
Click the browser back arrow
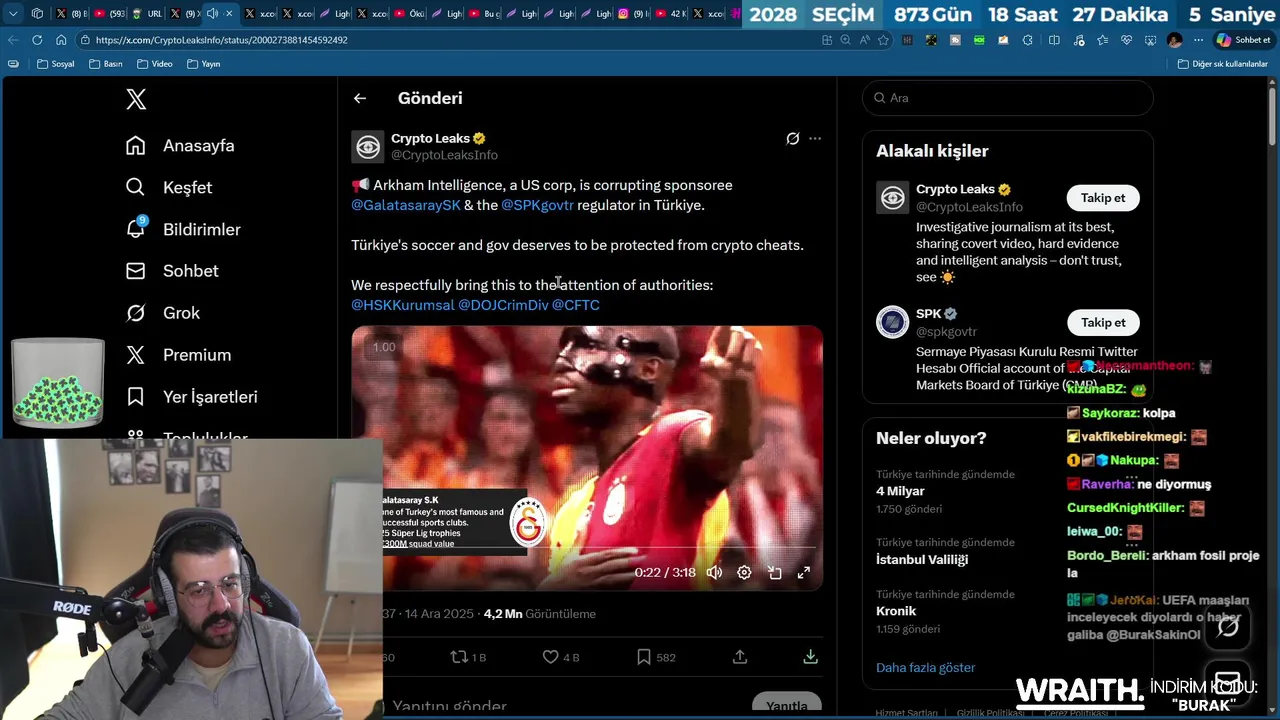12,40
